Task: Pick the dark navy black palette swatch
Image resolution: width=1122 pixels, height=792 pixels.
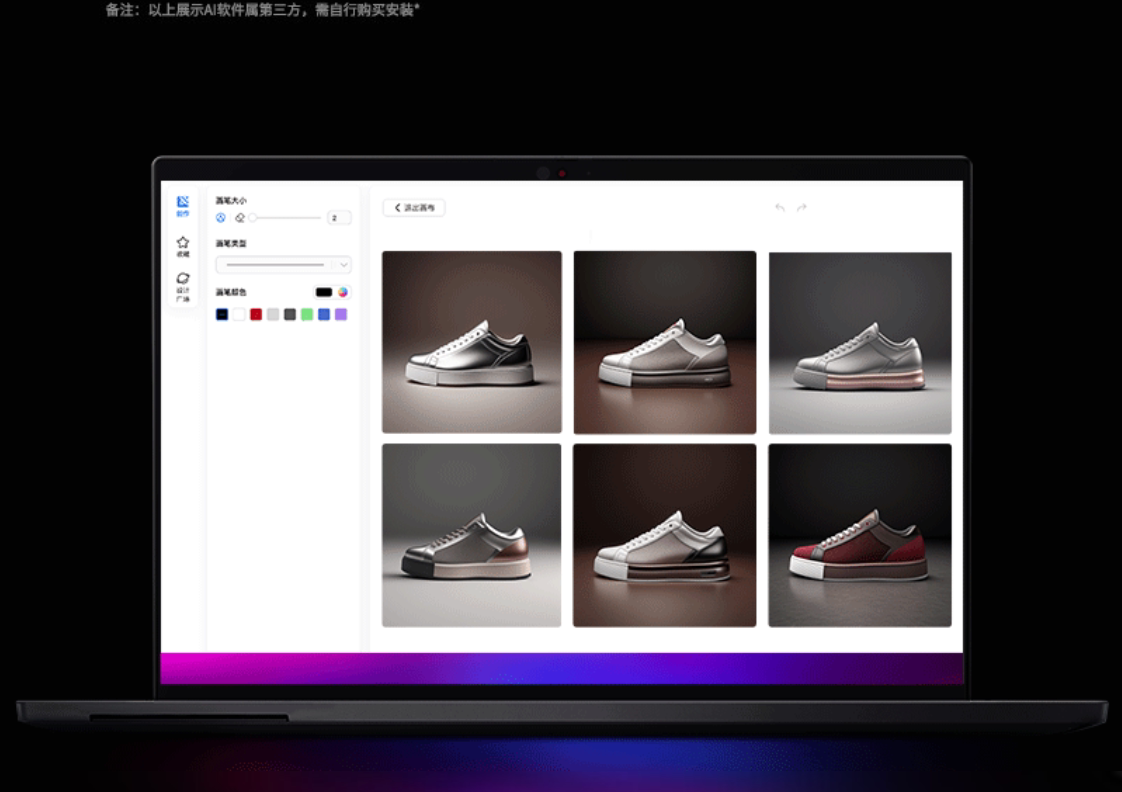Action: (x=222, y=314)
